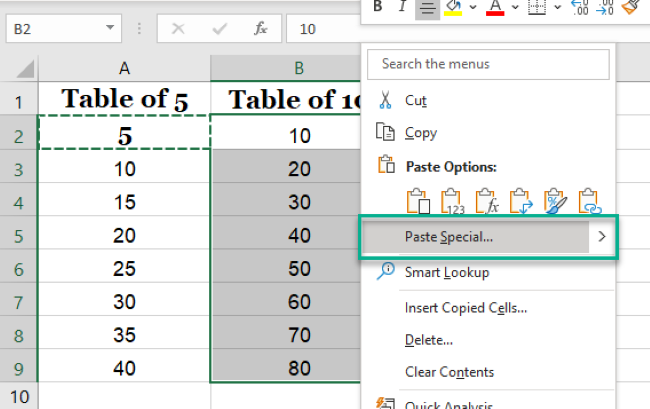Click the Increase Decimal icon

tap(580, 8)
